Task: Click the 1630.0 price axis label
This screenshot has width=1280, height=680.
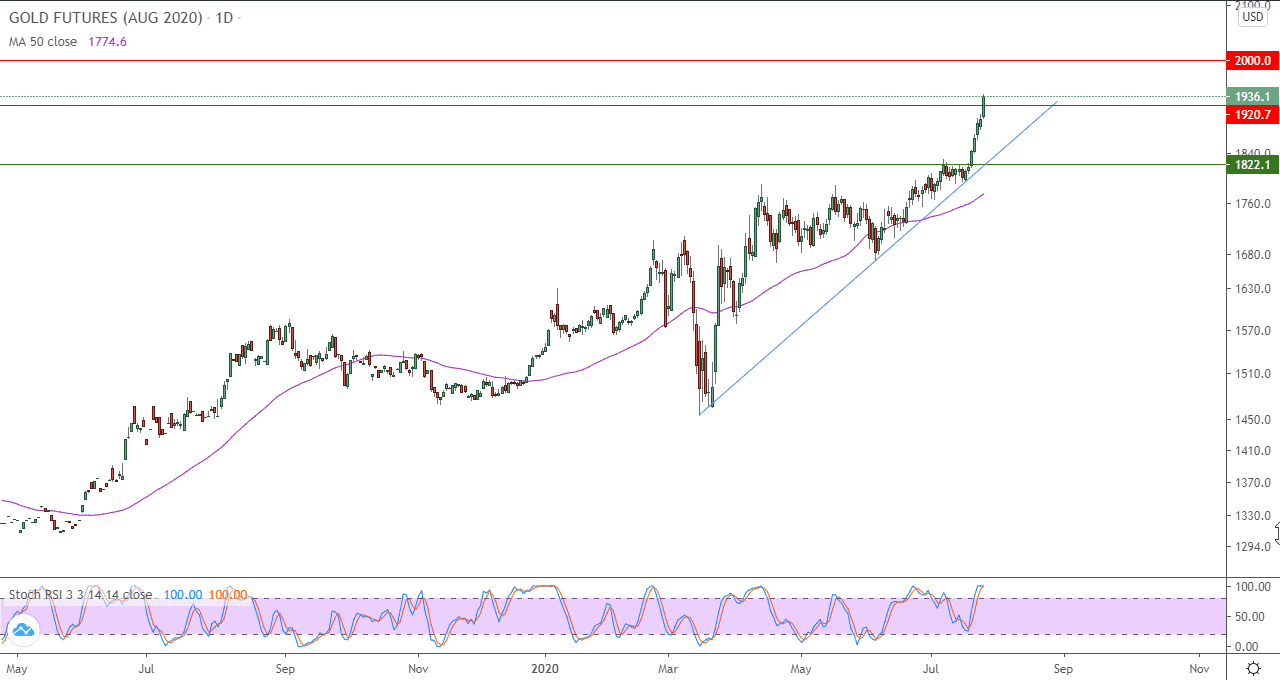Action: (x=1252, y=290)
